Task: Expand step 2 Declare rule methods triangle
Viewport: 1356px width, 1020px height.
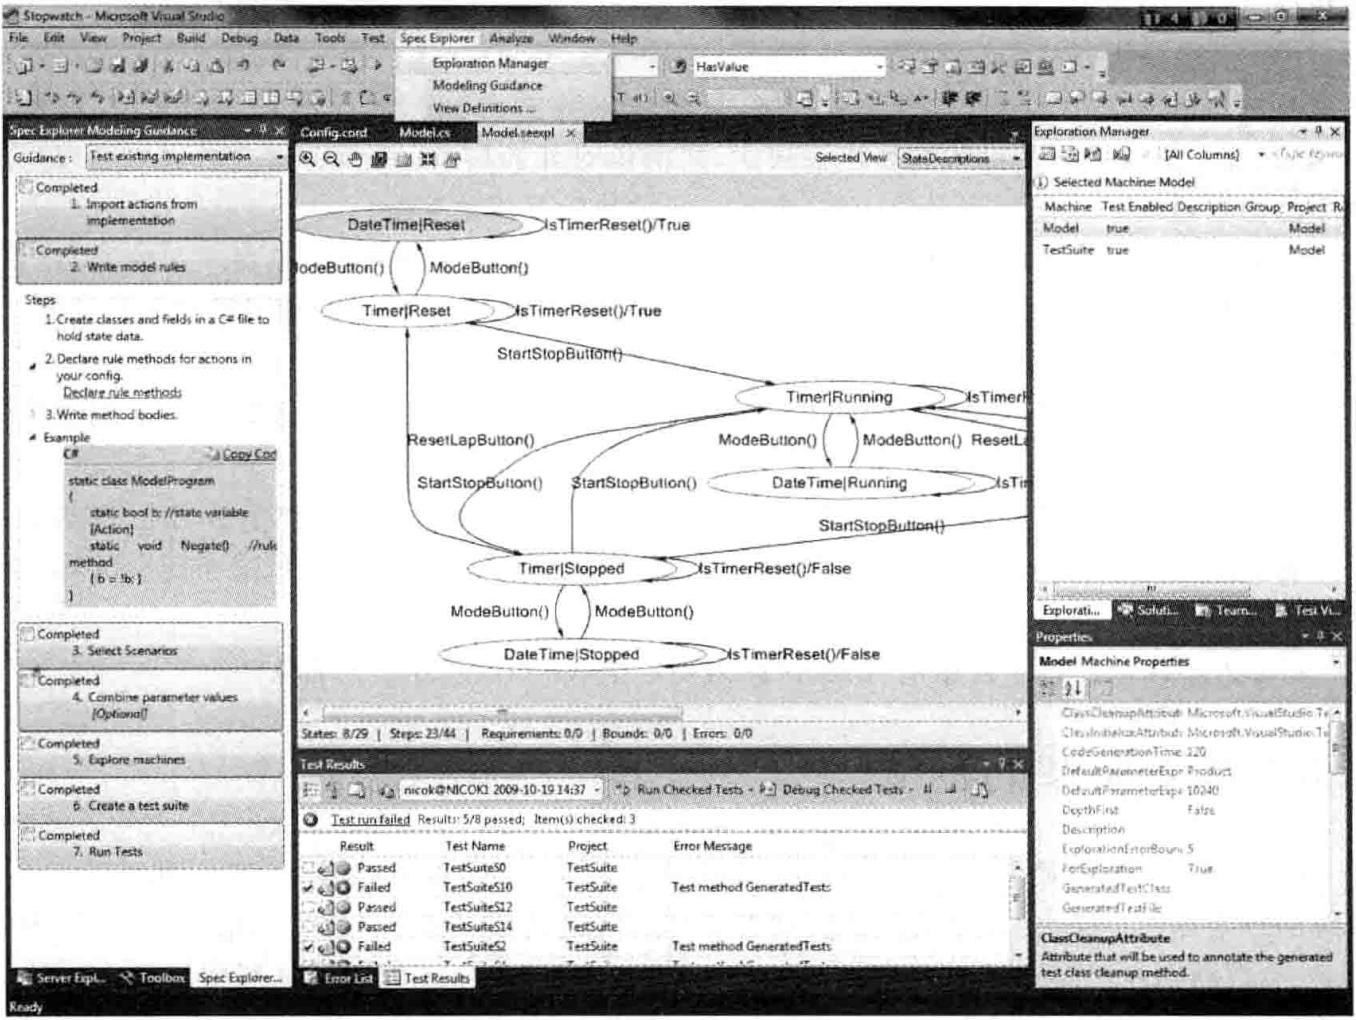Action: click(x=32, y=366)
